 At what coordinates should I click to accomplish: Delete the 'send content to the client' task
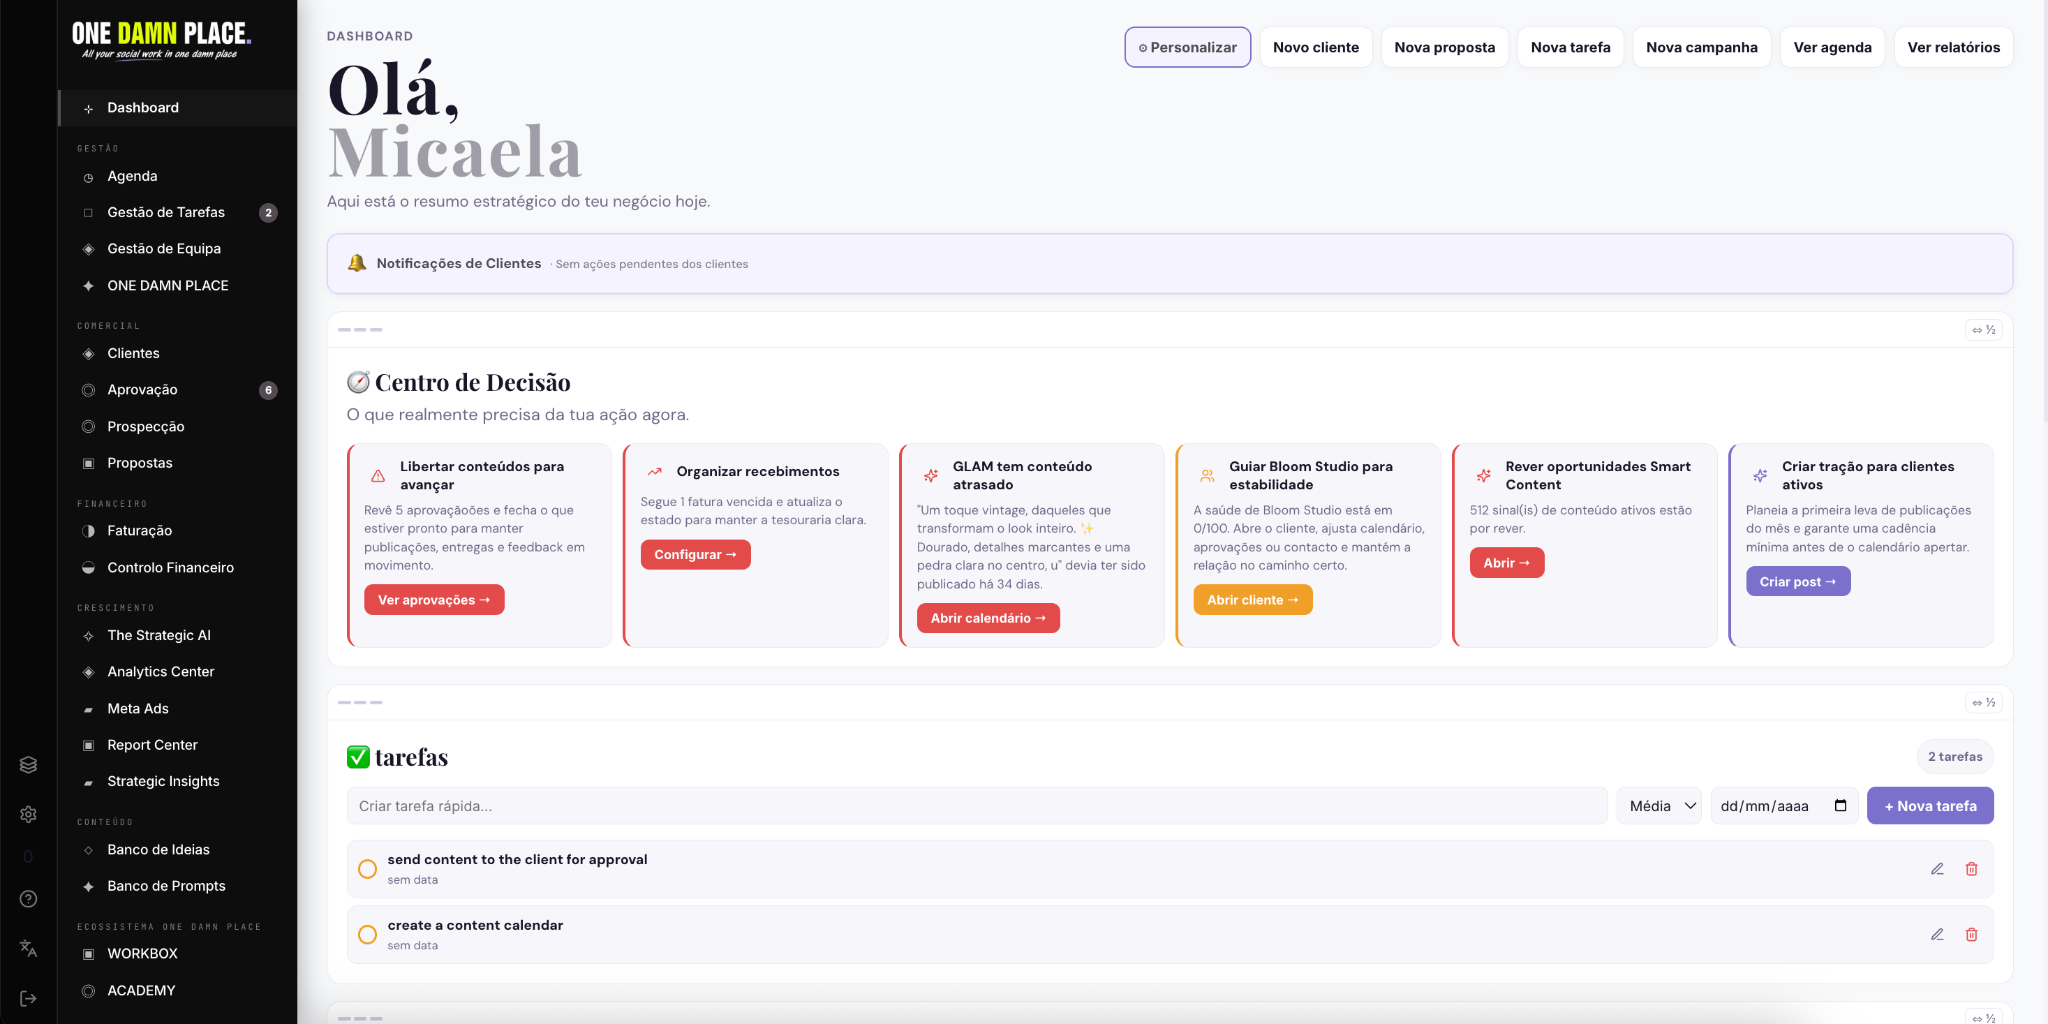tap(1972, 869)
